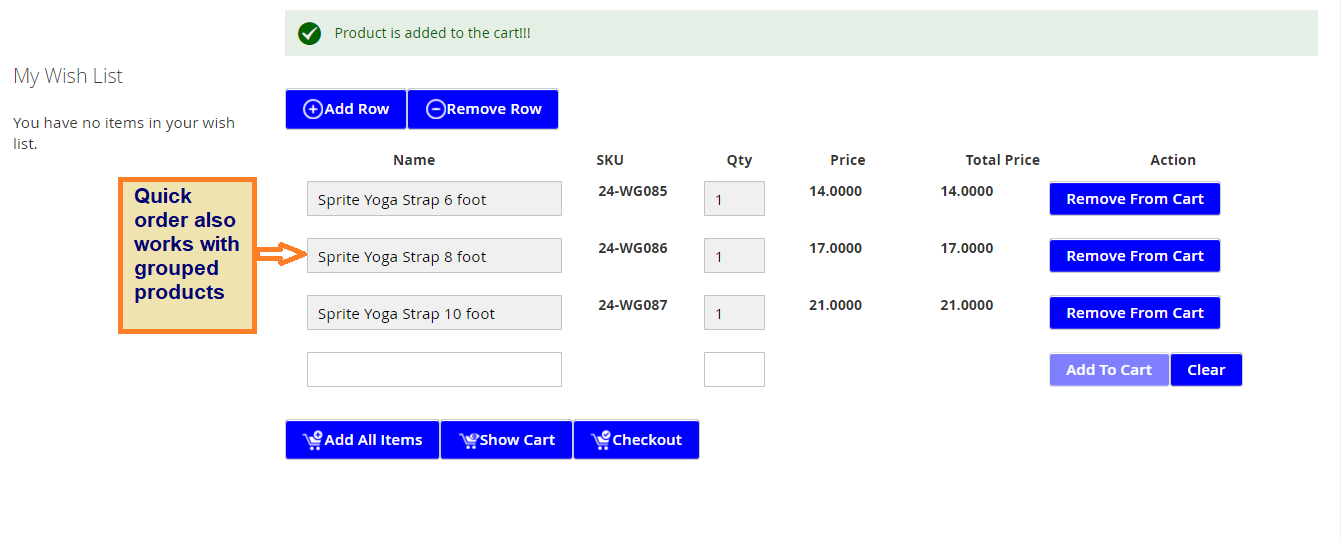Click the Action column header
Viewport: 1341px width, 541px height.
1173,160
